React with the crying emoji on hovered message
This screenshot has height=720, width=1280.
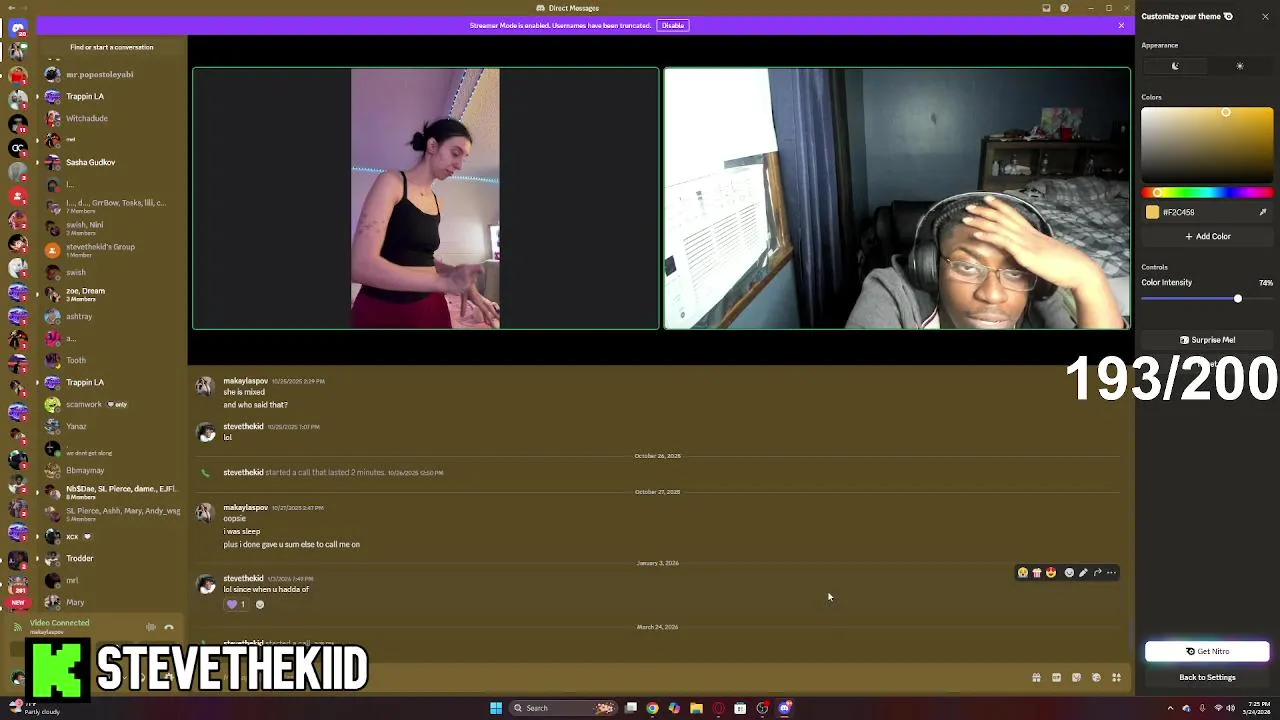coord(1022,573)
